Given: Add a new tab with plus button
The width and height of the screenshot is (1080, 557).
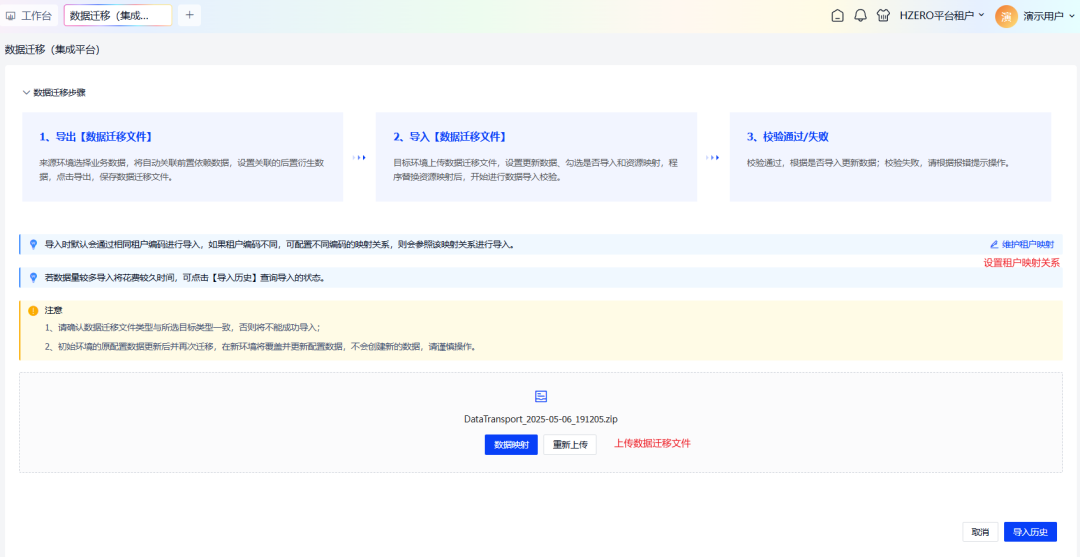Looking at the screenshot, I should (189, 15).
